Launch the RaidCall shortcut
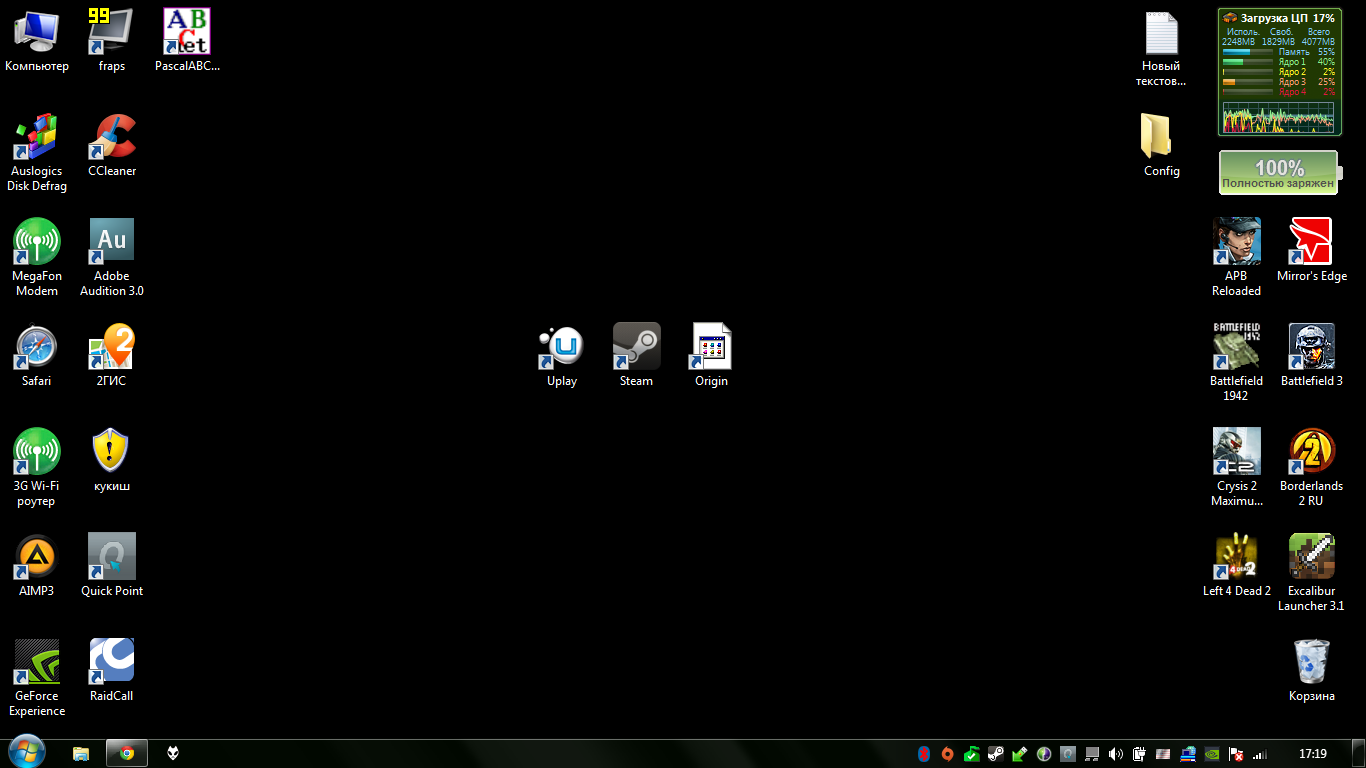Screen dimensions: 1366x768 (112, 670)
